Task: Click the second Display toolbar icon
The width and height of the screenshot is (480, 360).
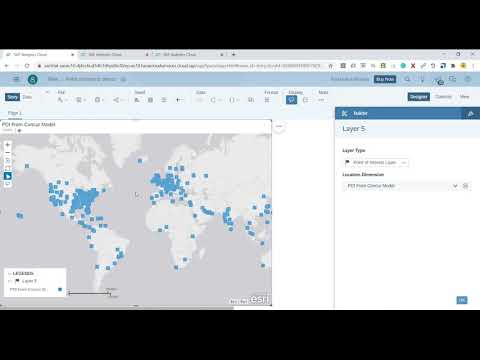Action: tap(305, 100)
